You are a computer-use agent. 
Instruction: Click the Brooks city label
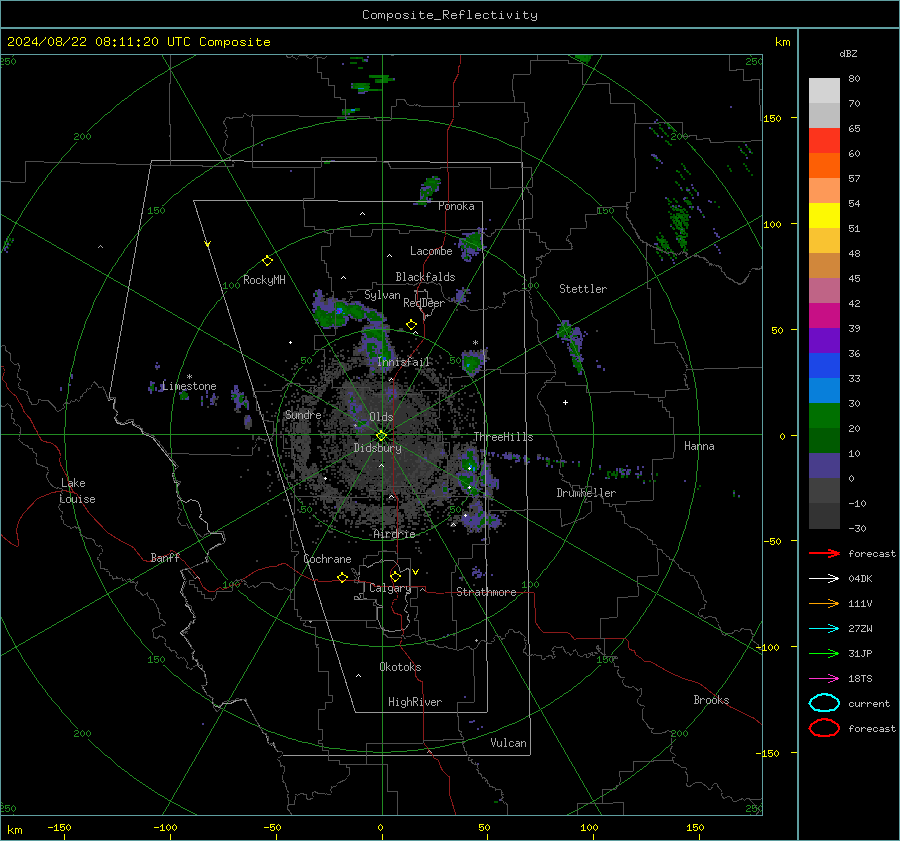click(711, 700)
